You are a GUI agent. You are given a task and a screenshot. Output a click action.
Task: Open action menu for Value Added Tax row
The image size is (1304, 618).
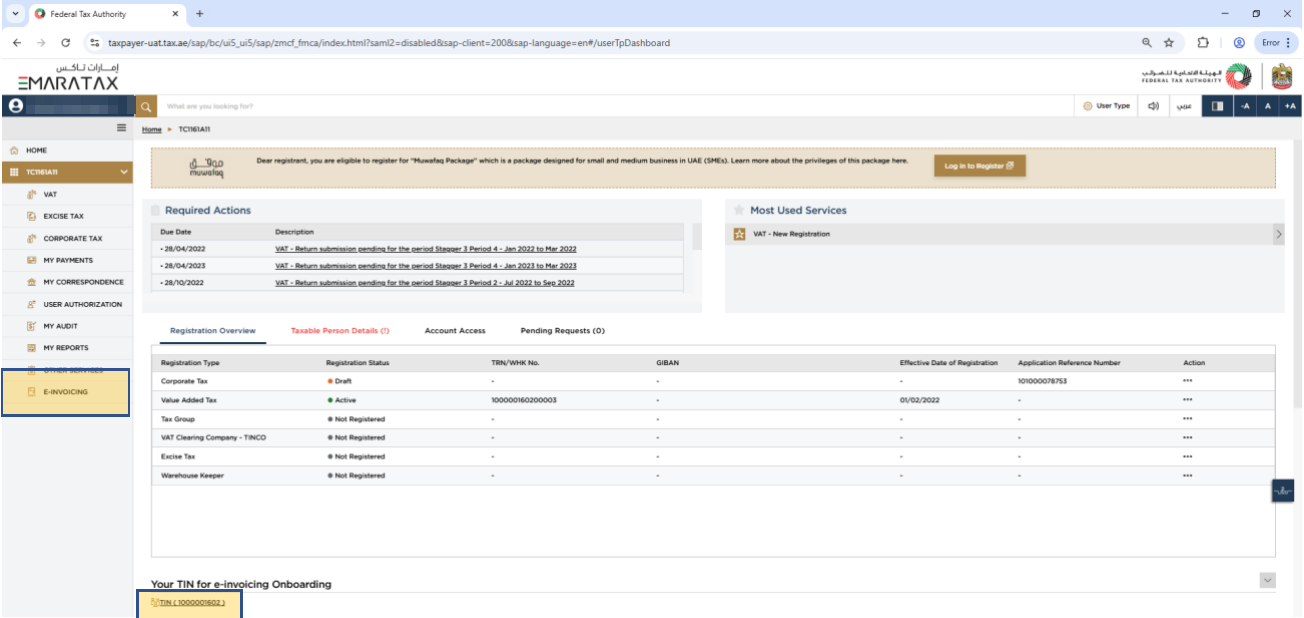coord(1187,400)
